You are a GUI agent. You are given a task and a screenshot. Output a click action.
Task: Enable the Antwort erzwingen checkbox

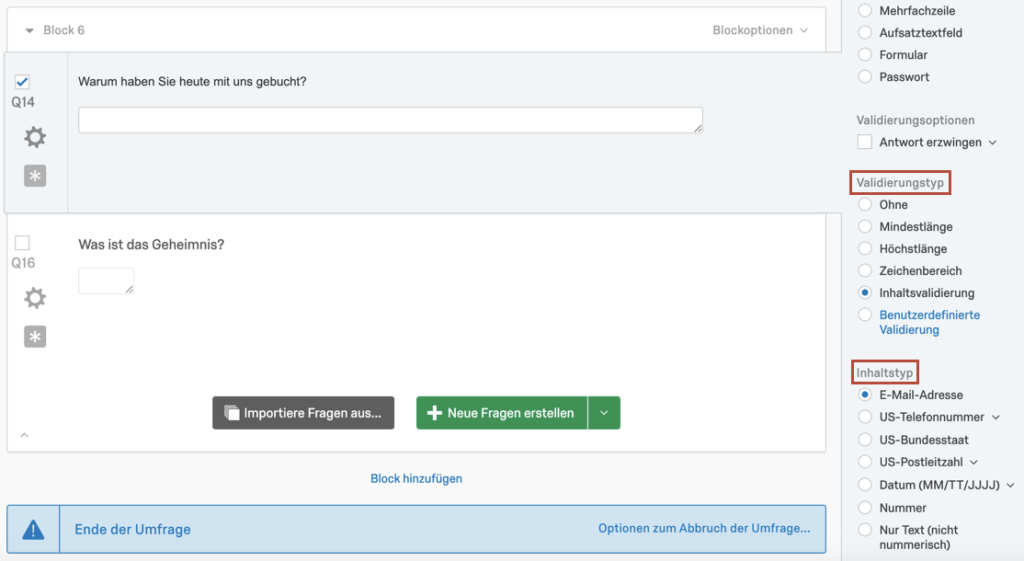tap(865, 142)
